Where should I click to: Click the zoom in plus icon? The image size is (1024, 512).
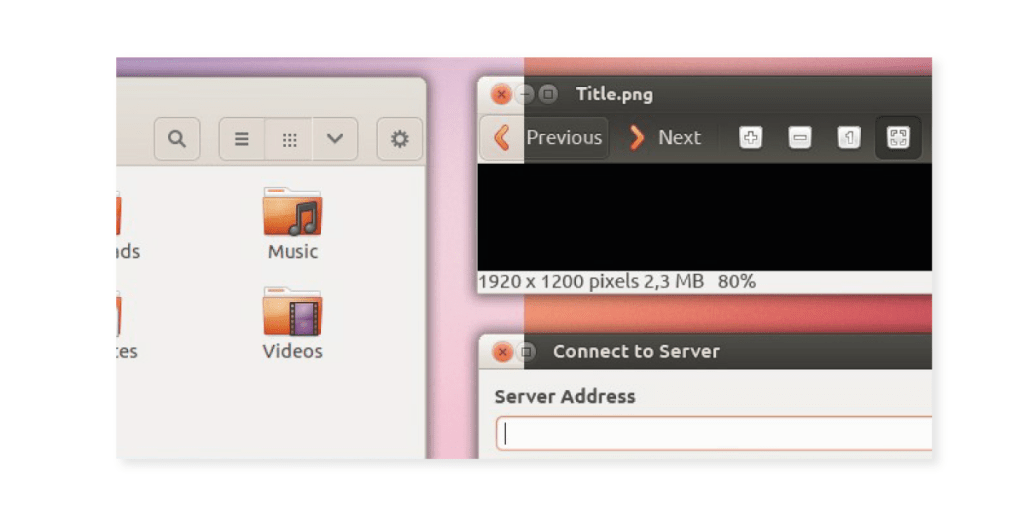pyautogui.click(x=750, y=138)
